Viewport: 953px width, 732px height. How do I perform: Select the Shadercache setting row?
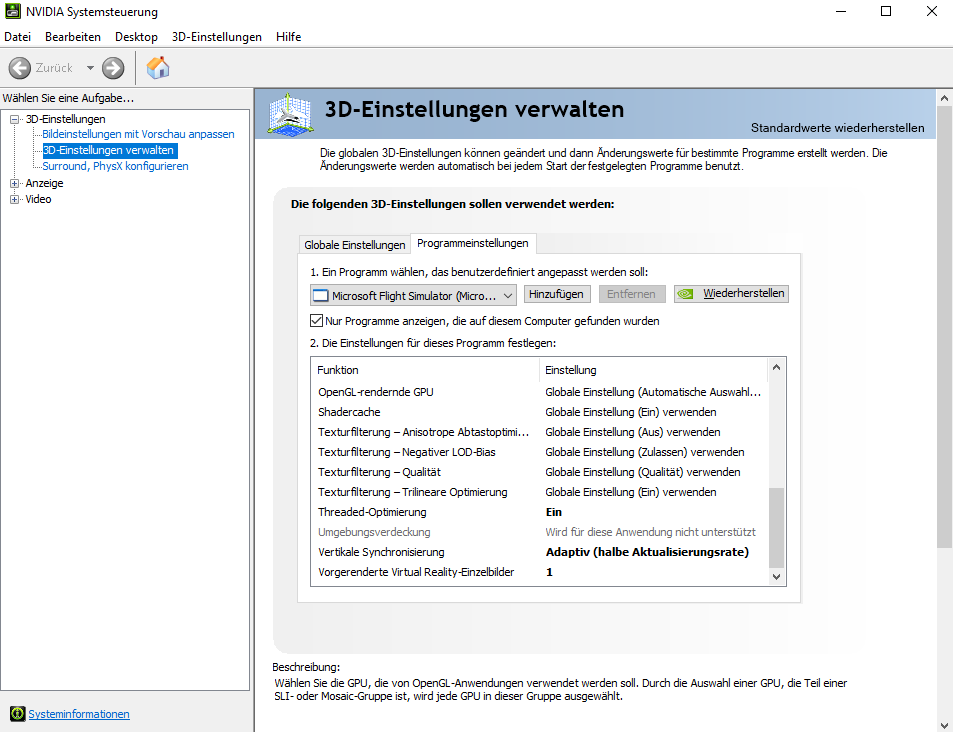pyautogui.click(x=540, y=412)
